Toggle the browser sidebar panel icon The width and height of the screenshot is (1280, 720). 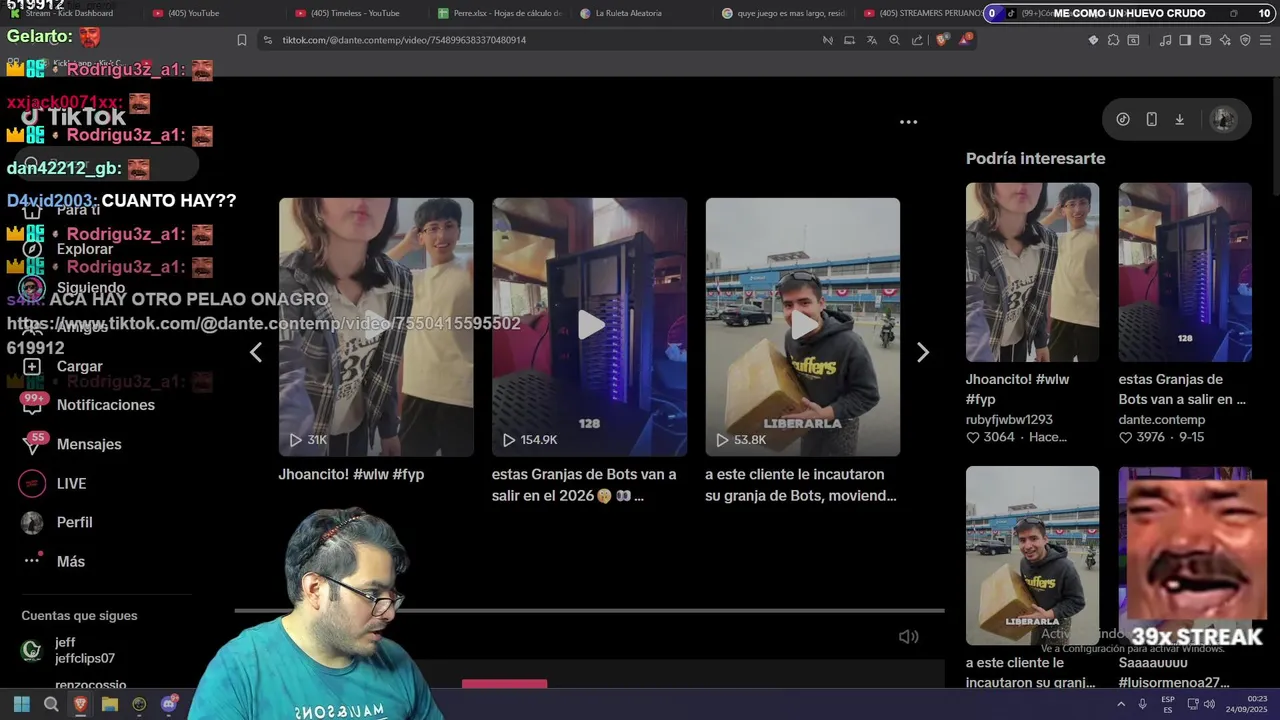pyautogui.click(x=1185, y=40)
